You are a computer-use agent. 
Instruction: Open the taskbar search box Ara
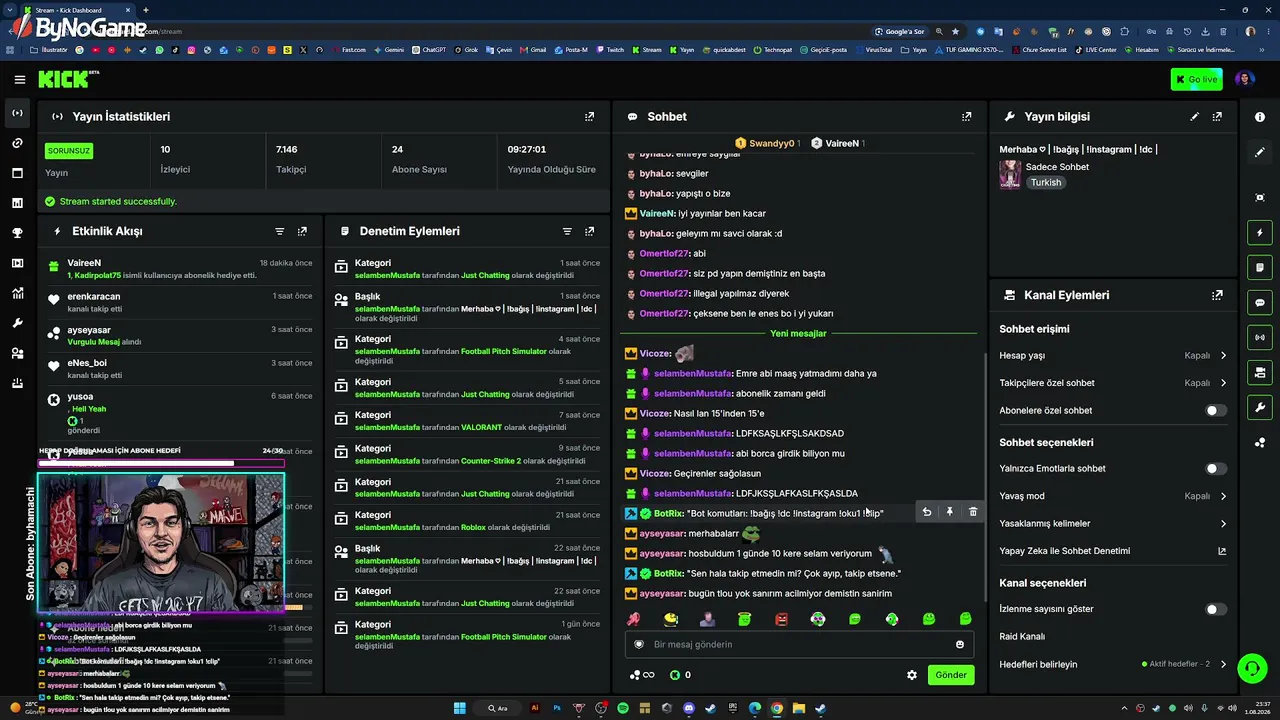tap(498, 708)
